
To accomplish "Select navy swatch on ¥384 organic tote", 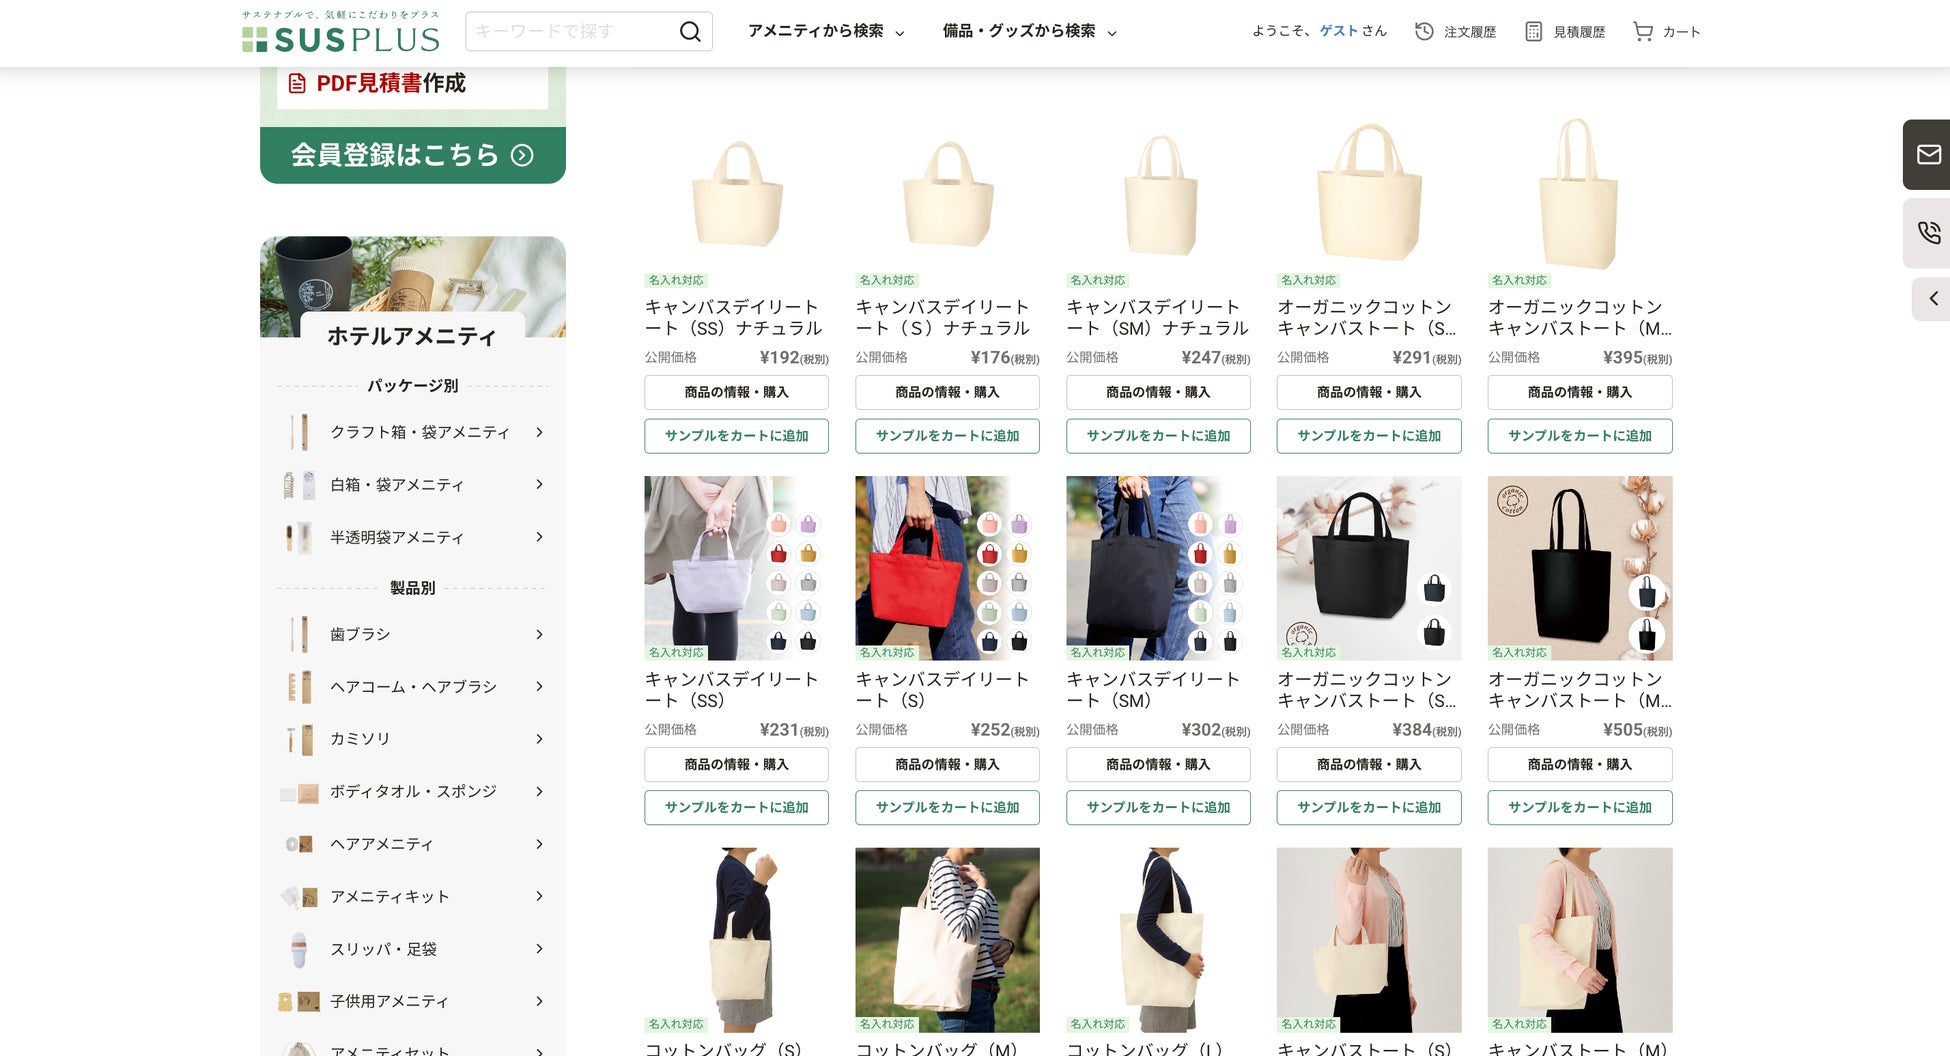I will pos(1434,588).
